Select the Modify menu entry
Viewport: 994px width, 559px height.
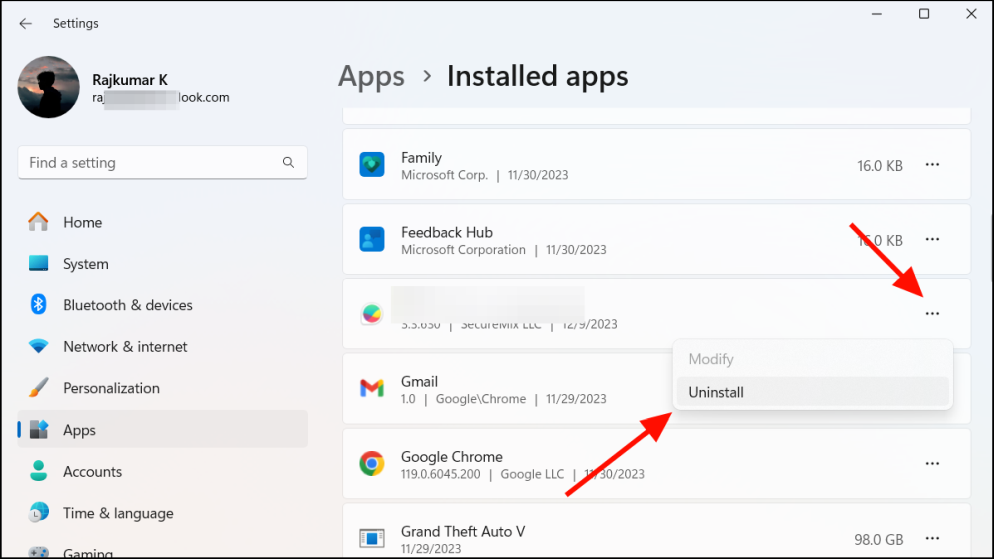(711, 359)
